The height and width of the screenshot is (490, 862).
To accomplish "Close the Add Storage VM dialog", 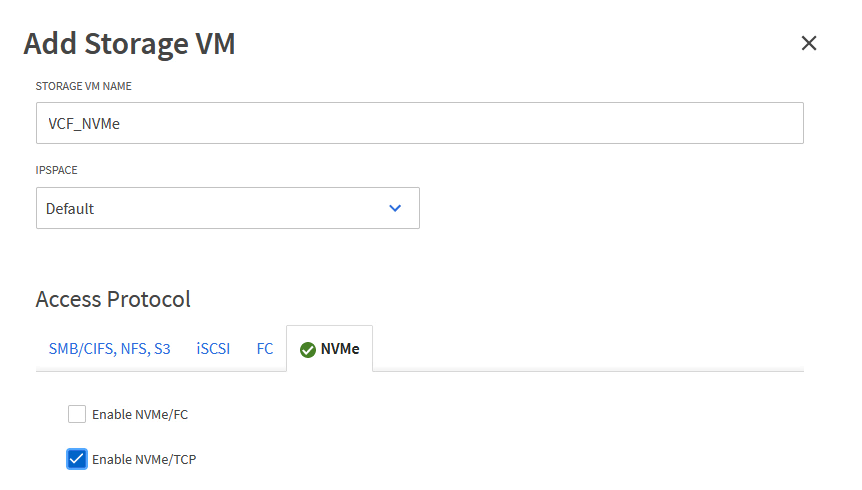I will pyautogui.click(x=809, y=43).
